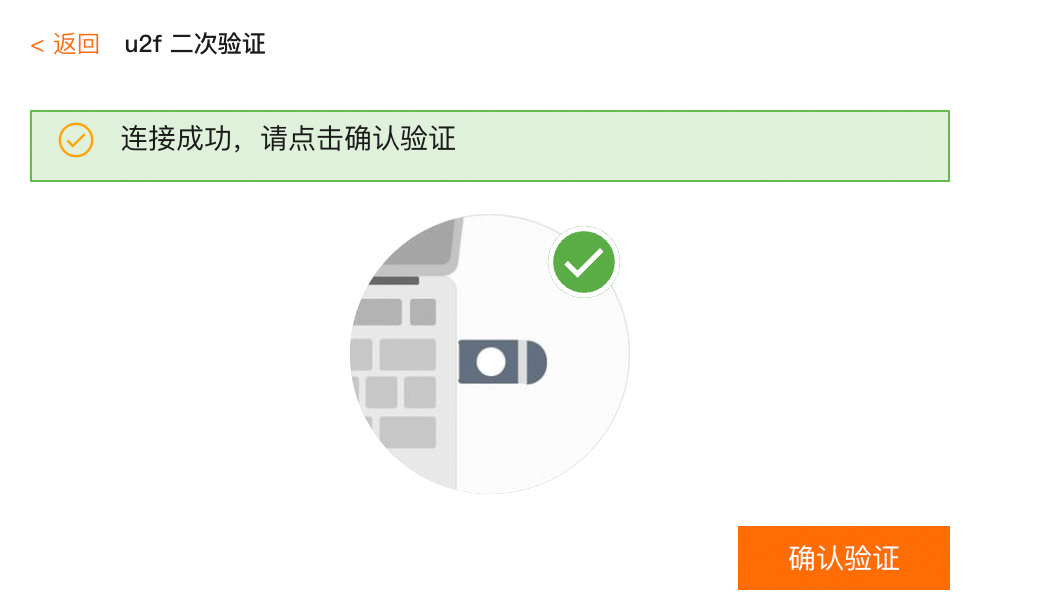Select the u2f 二次验证 page title

click(x=195, y=44)
